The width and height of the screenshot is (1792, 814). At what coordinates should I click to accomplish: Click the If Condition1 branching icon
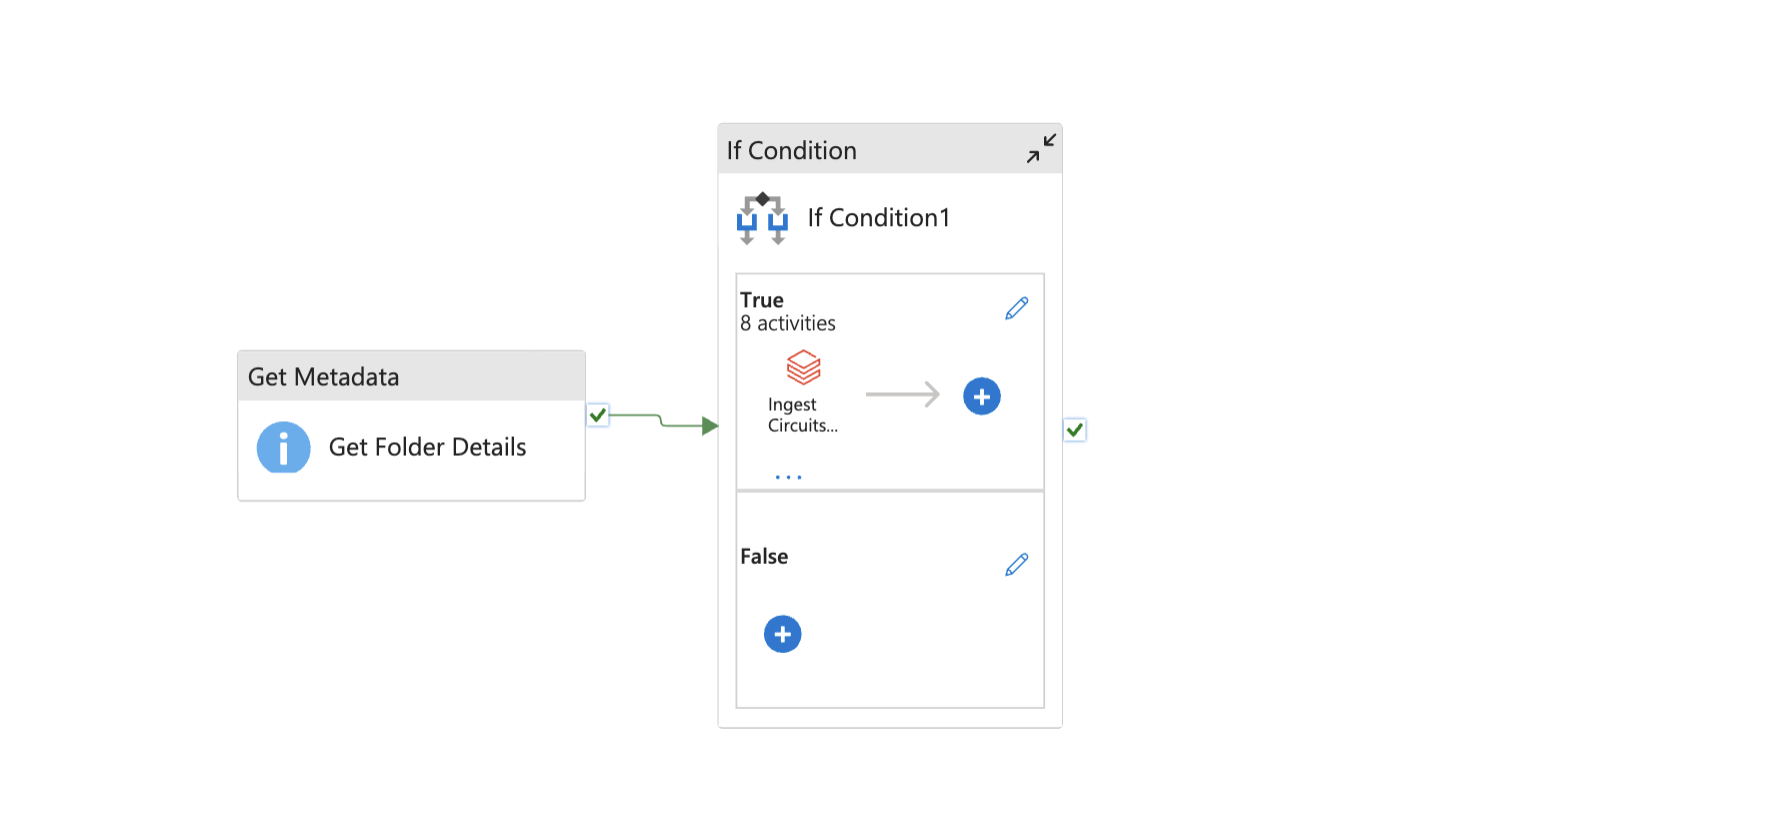[762, 218]
